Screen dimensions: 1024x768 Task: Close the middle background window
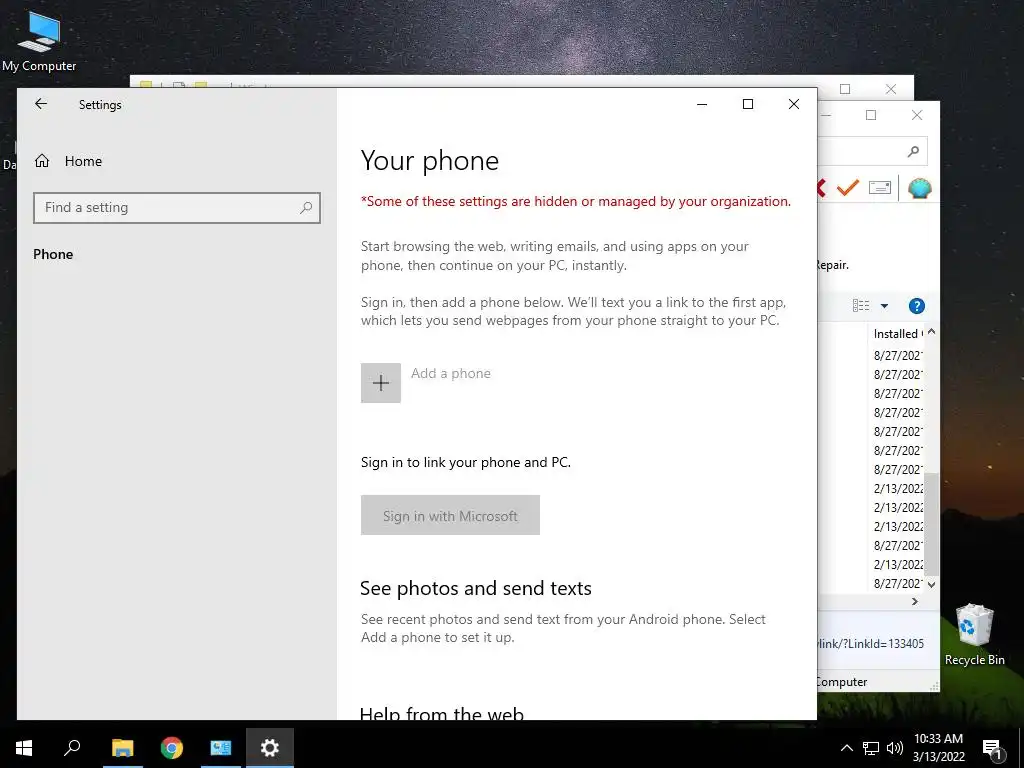pyautogui.click(x=917, y=115)
